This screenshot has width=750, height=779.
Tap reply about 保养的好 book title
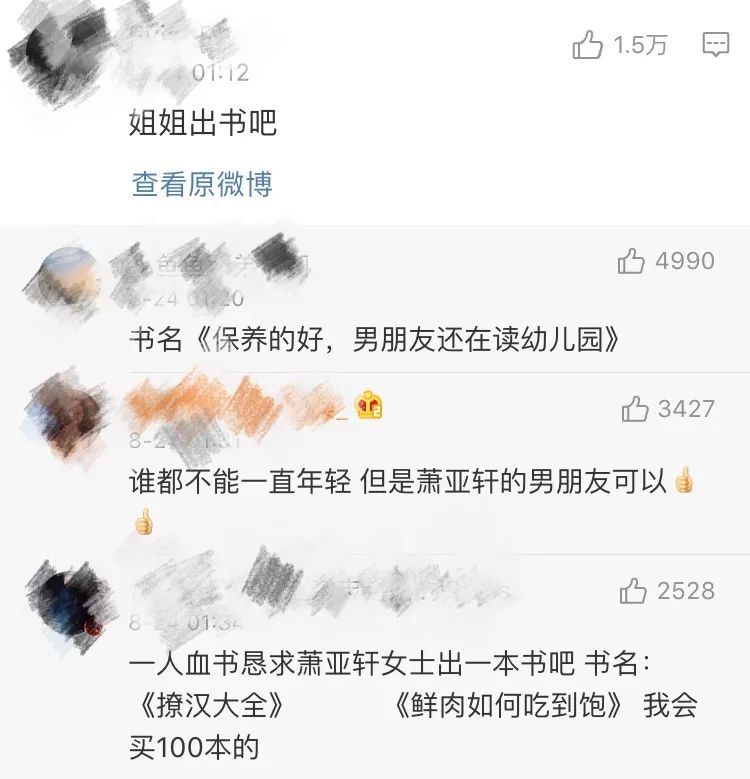[x=375, y=340]
